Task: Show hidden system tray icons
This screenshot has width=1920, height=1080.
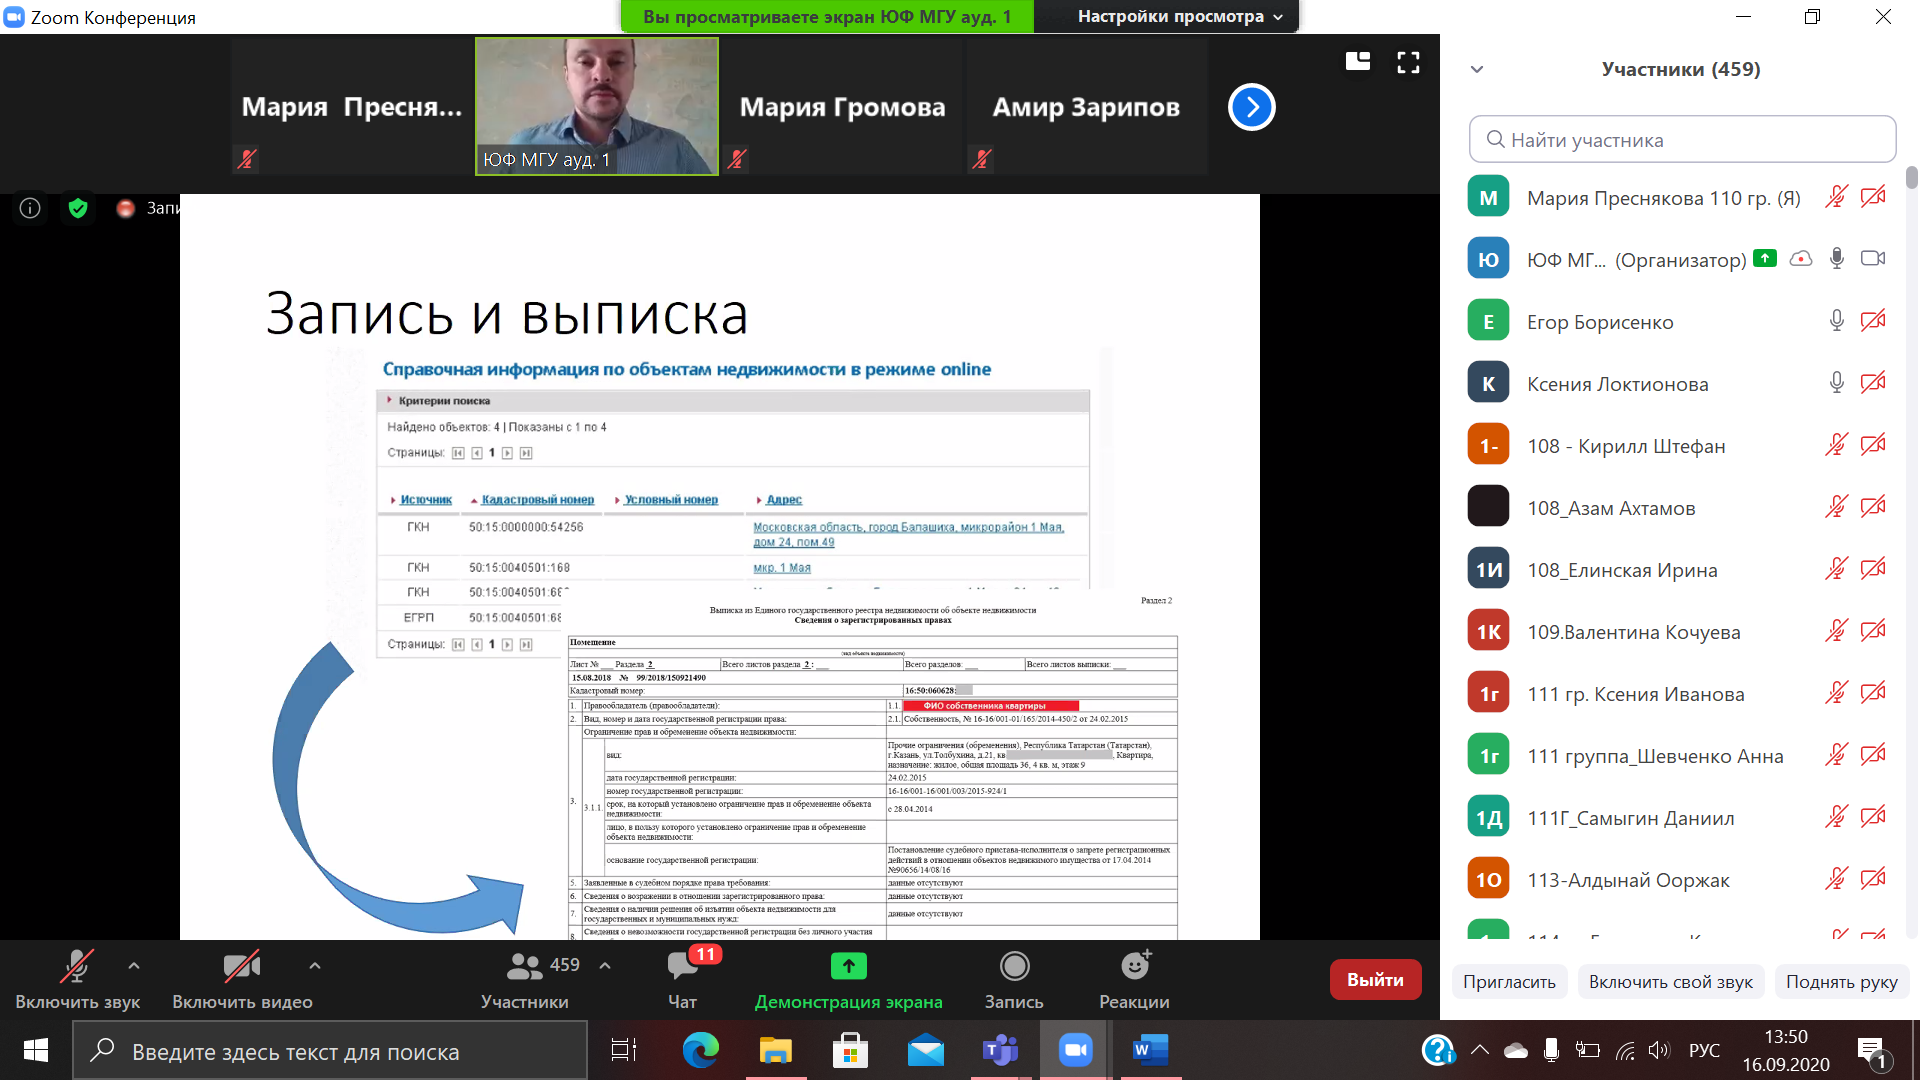Action: [x=1480, y=1050]
